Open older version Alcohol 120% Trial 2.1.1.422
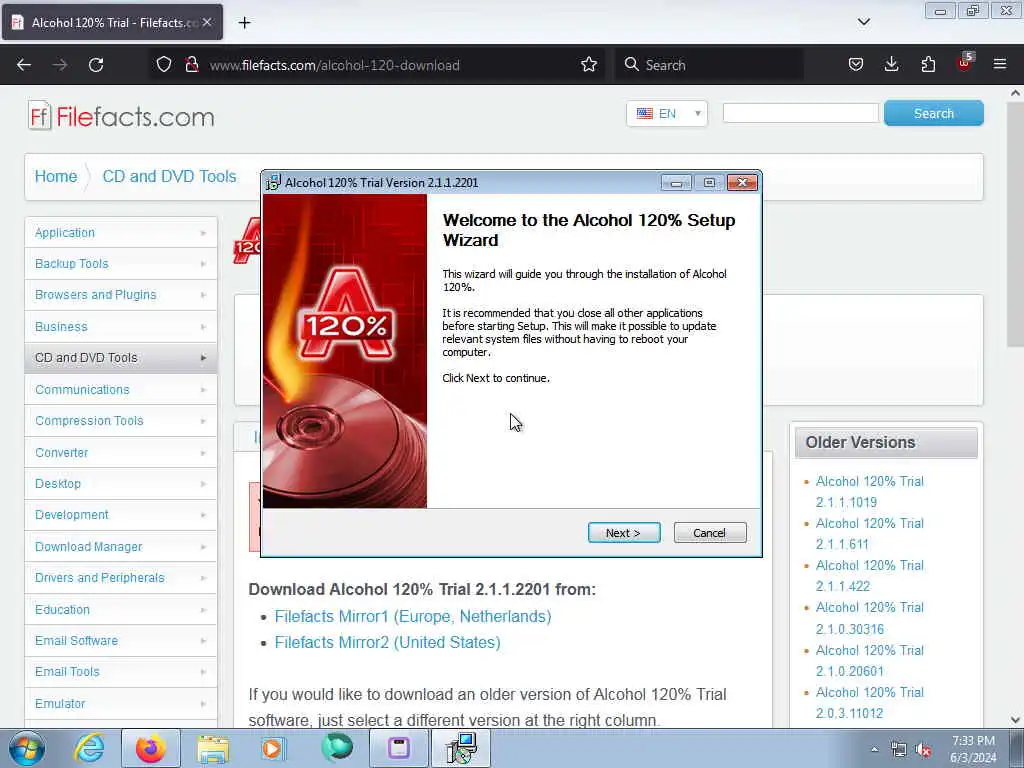Image resolution: width=1024 pixels, height=768 pixels. (869, 575)
